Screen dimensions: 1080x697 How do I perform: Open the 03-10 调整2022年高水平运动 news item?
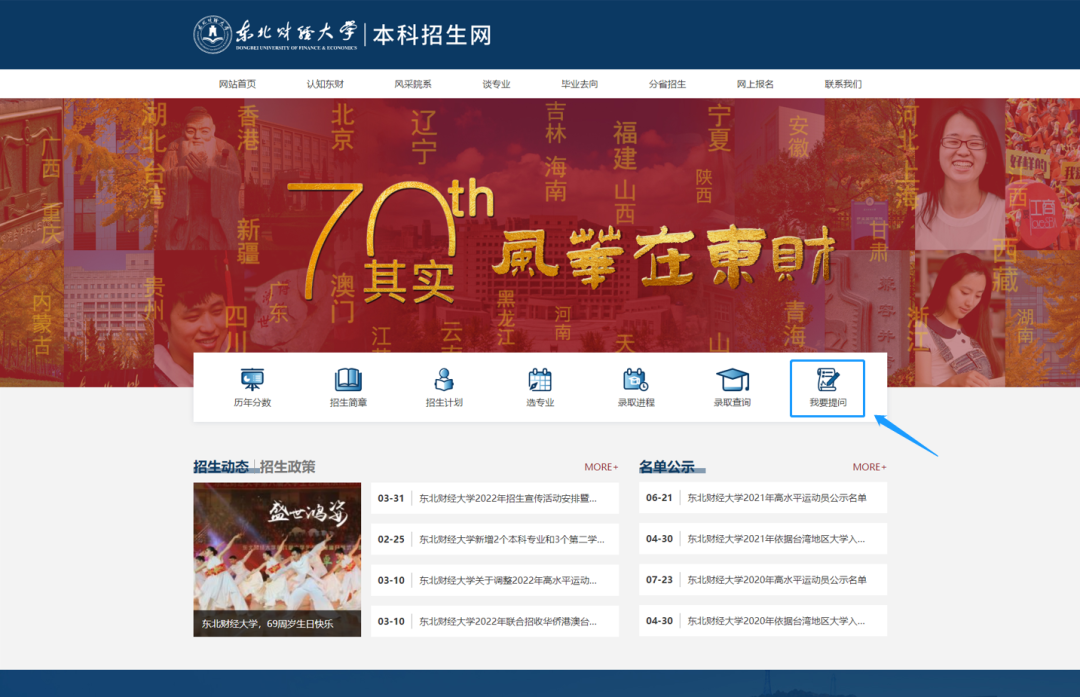(x=495, y=580)
